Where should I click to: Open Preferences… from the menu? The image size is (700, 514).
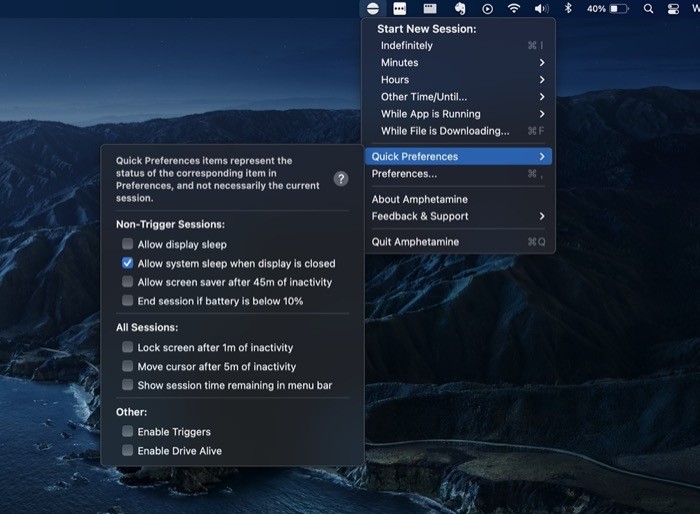458,174
